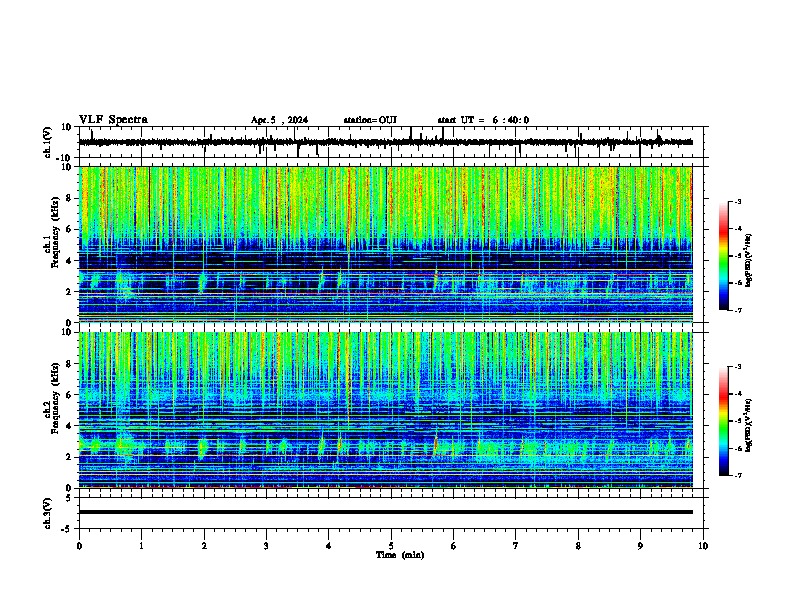Click the ch.2 "Frequency (kHz)" axis label
792x612 pixels.
pos(56,398)
